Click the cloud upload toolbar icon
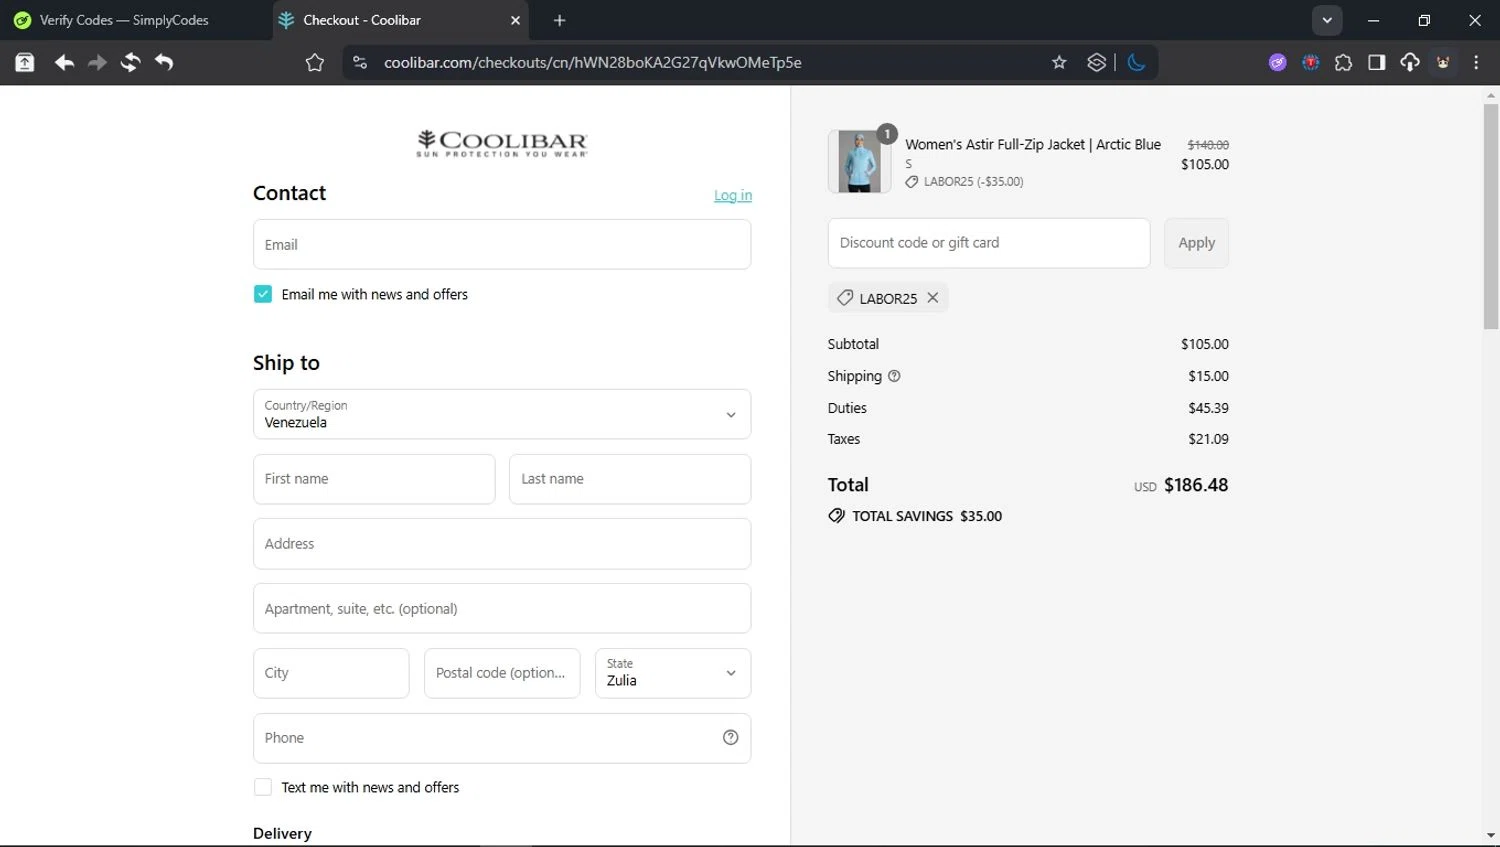This screenshot has width=1500, height=847. (1409, 62)
